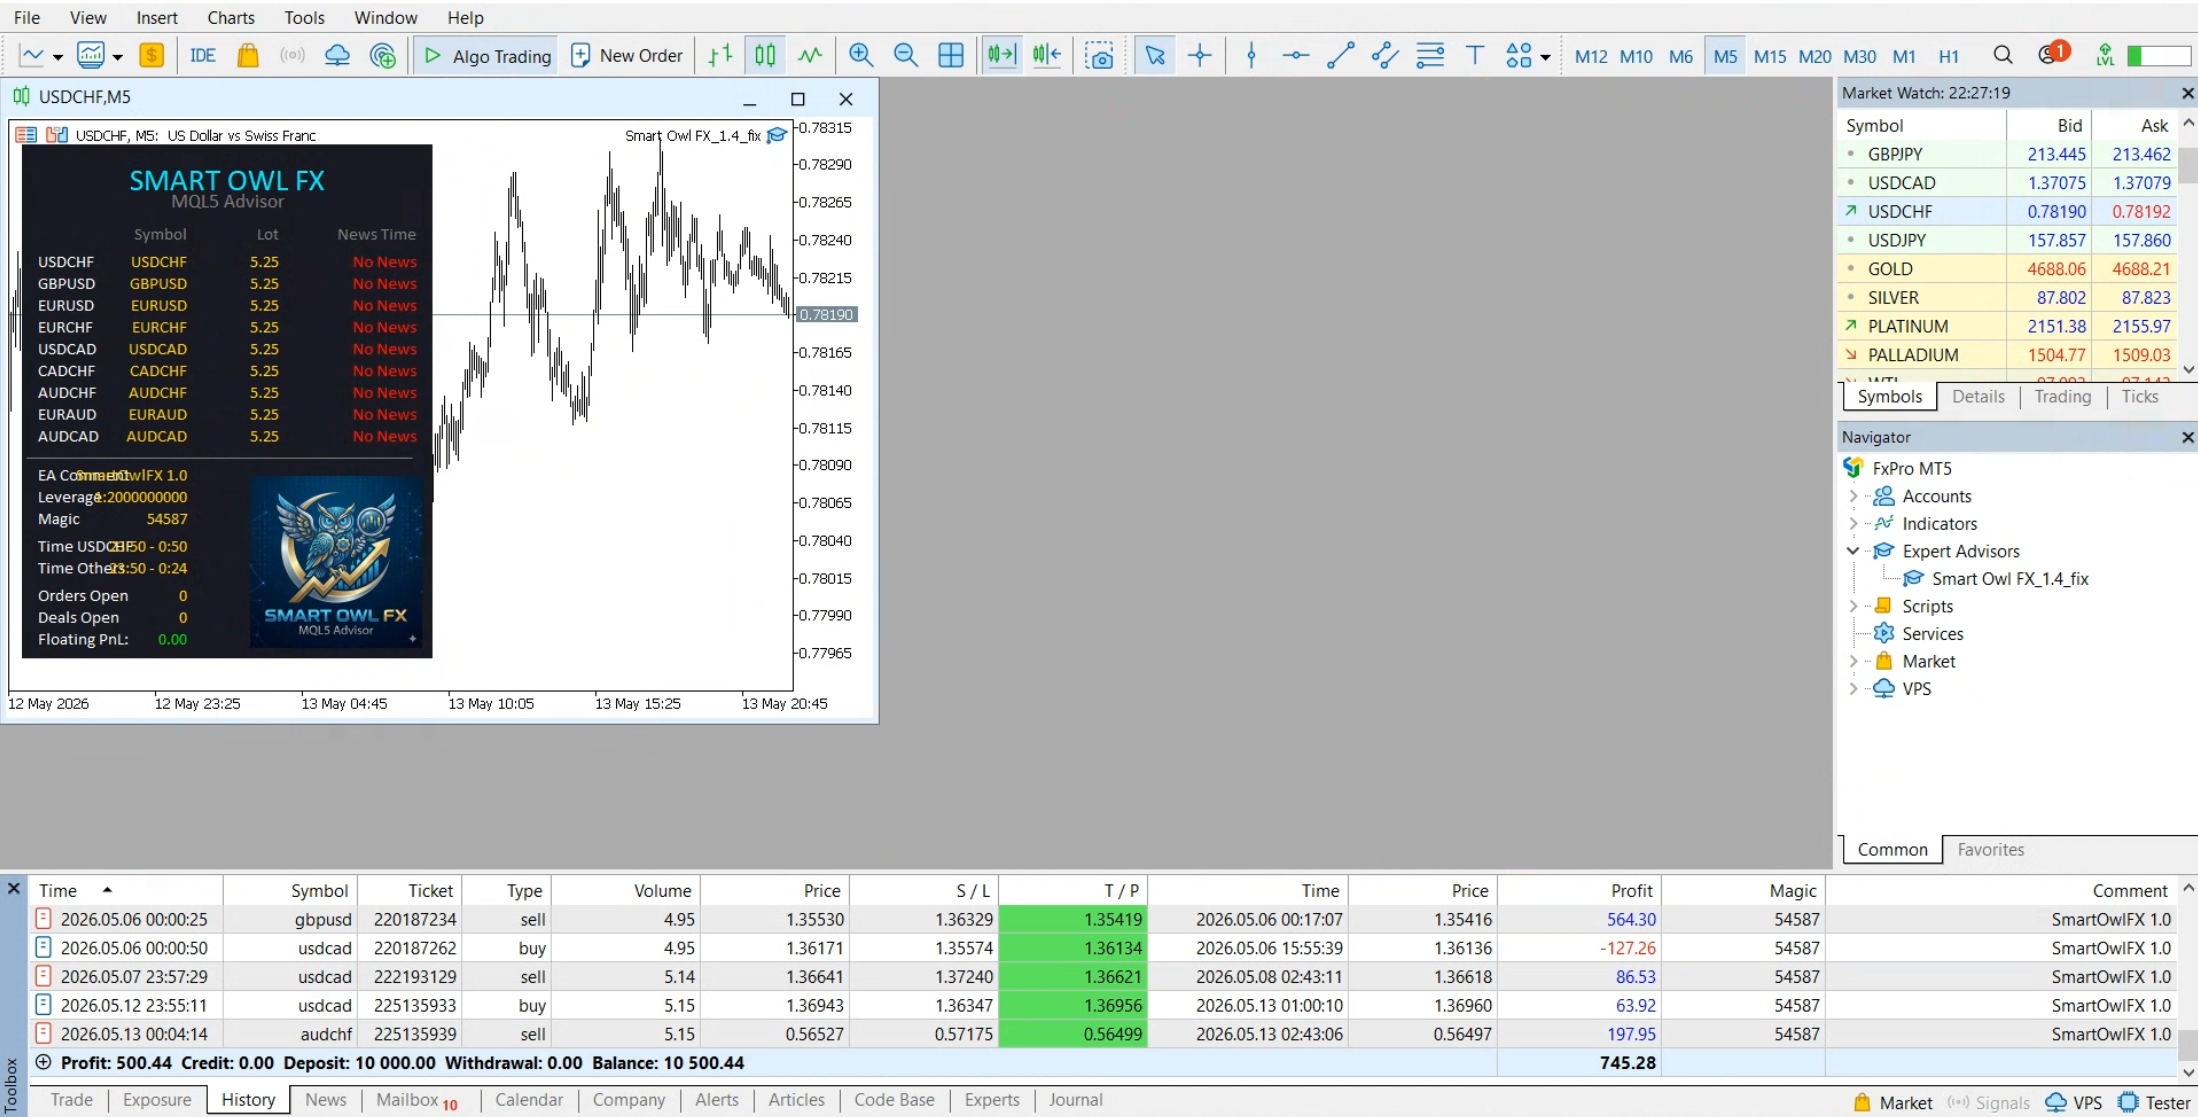Zoom in on the chart
The height and width of the screenshot is (1117, 2198).
coord(860,56)
